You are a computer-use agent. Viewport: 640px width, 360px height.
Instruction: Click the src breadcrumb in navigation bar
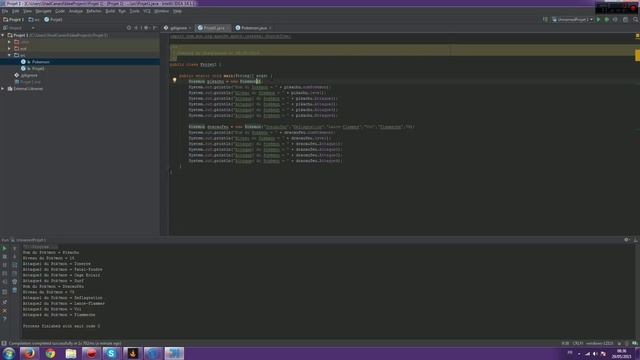[x=34, y=20]
